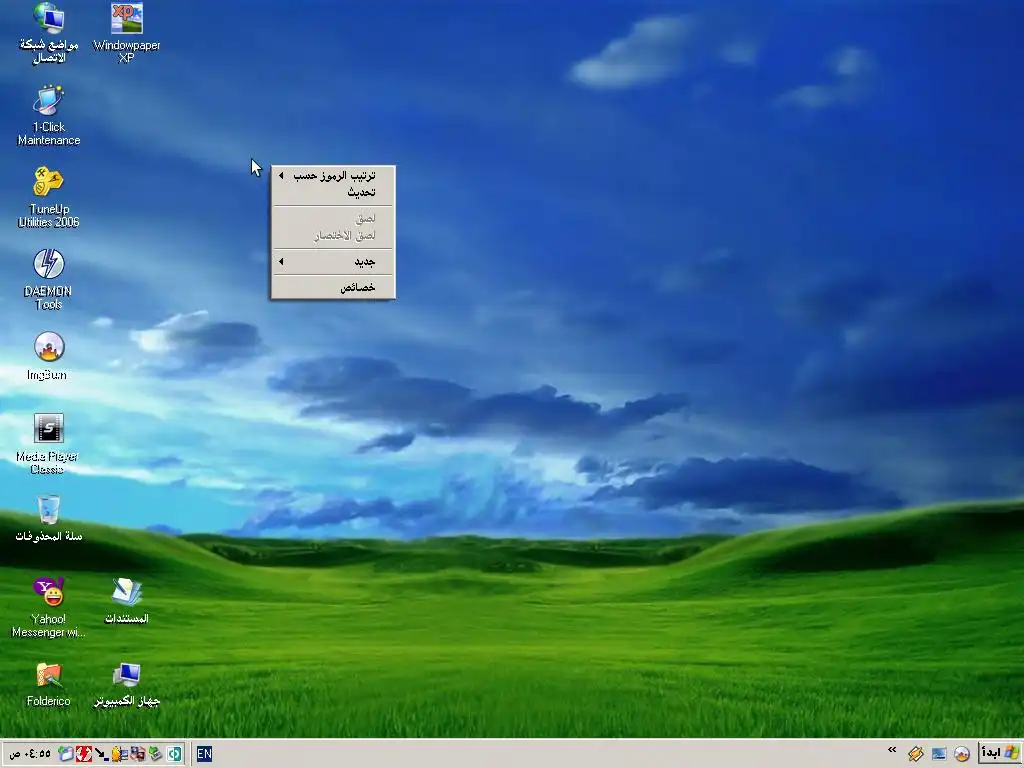Click the red tray icon with white arrows
1024x768 pixels.
tap(84, 754)
